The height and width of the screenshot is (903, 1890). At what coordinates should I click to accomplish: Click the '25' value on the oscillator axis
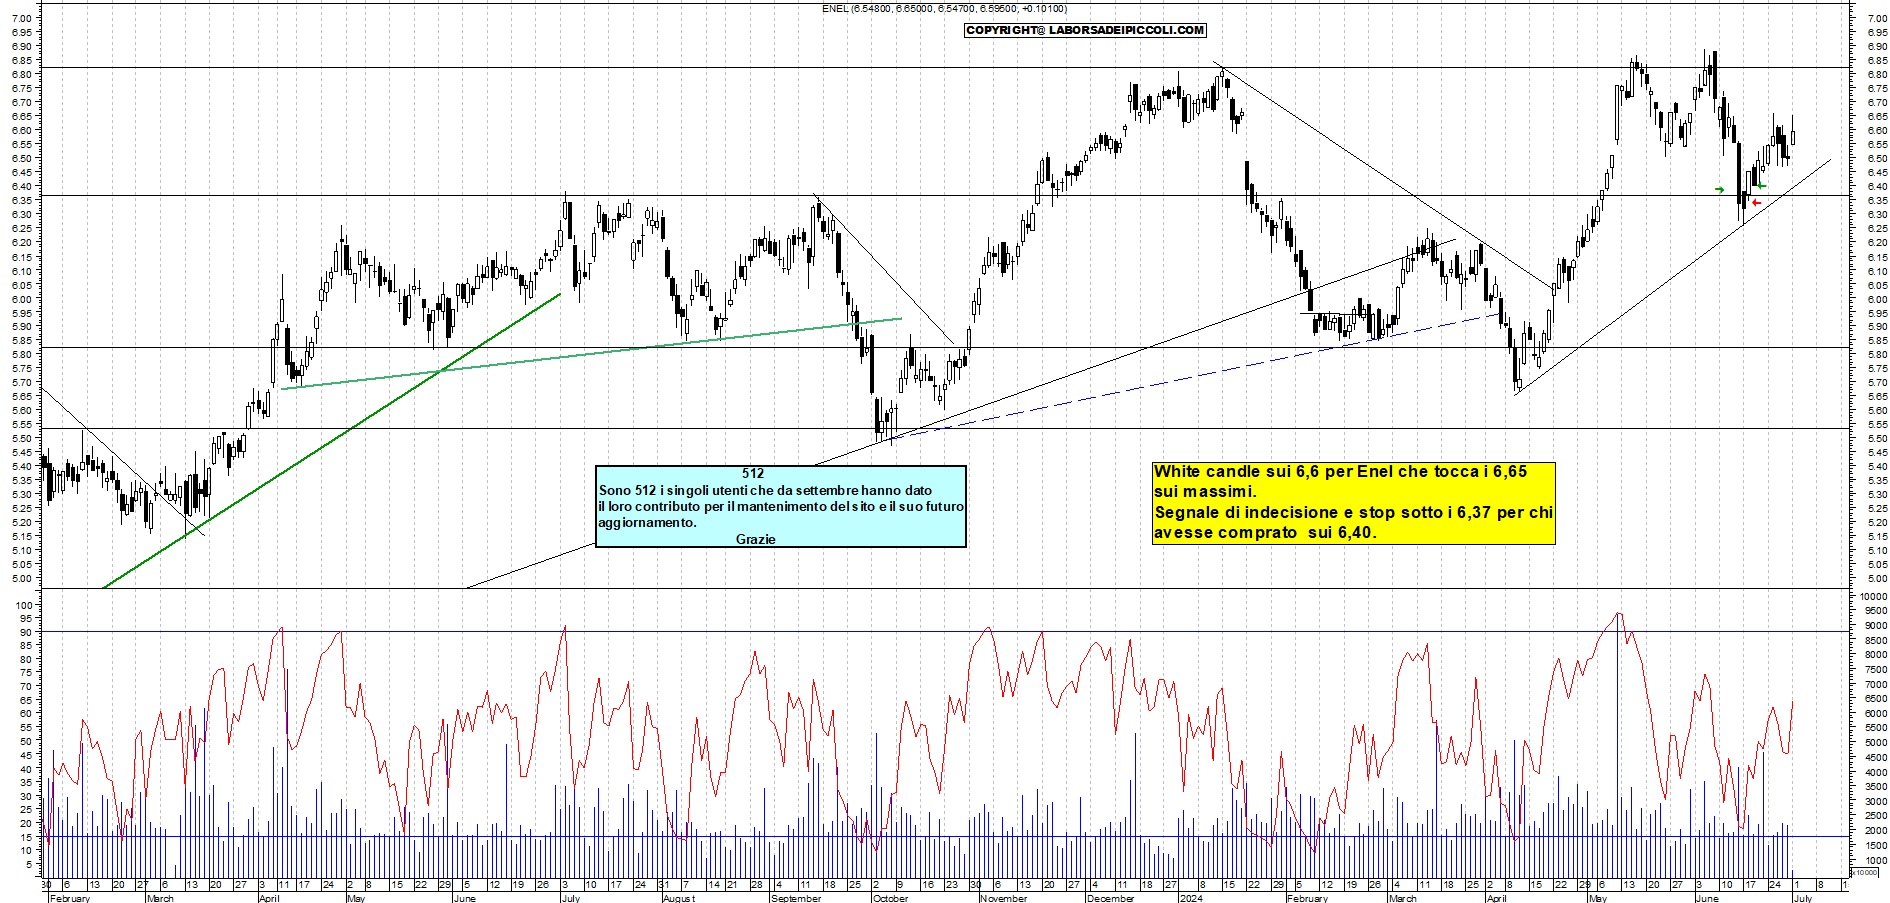click(x=27, y=809)
